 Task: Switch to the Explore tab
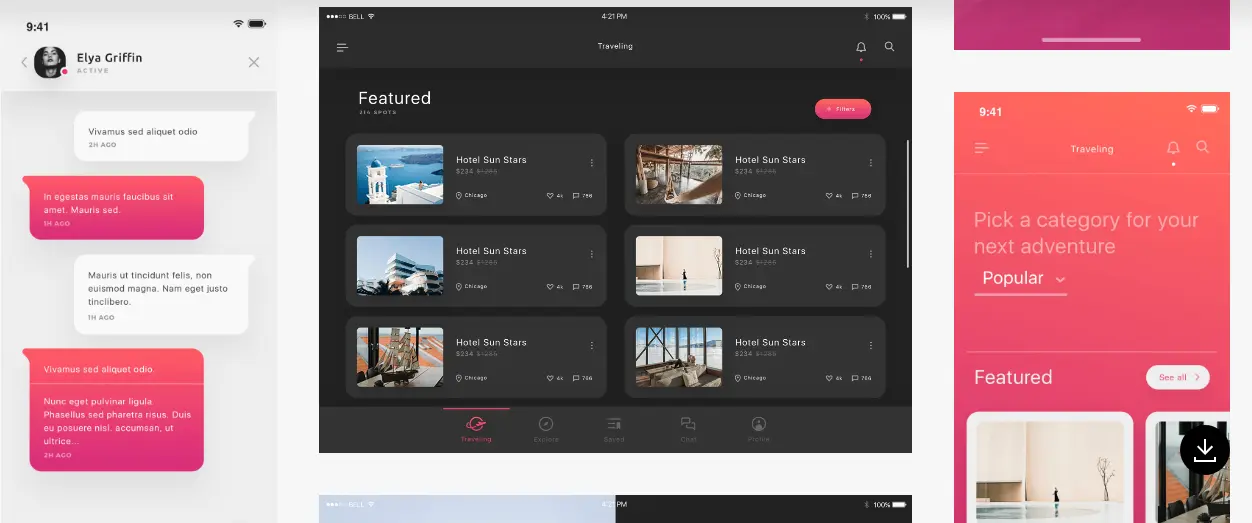(546, 430)
